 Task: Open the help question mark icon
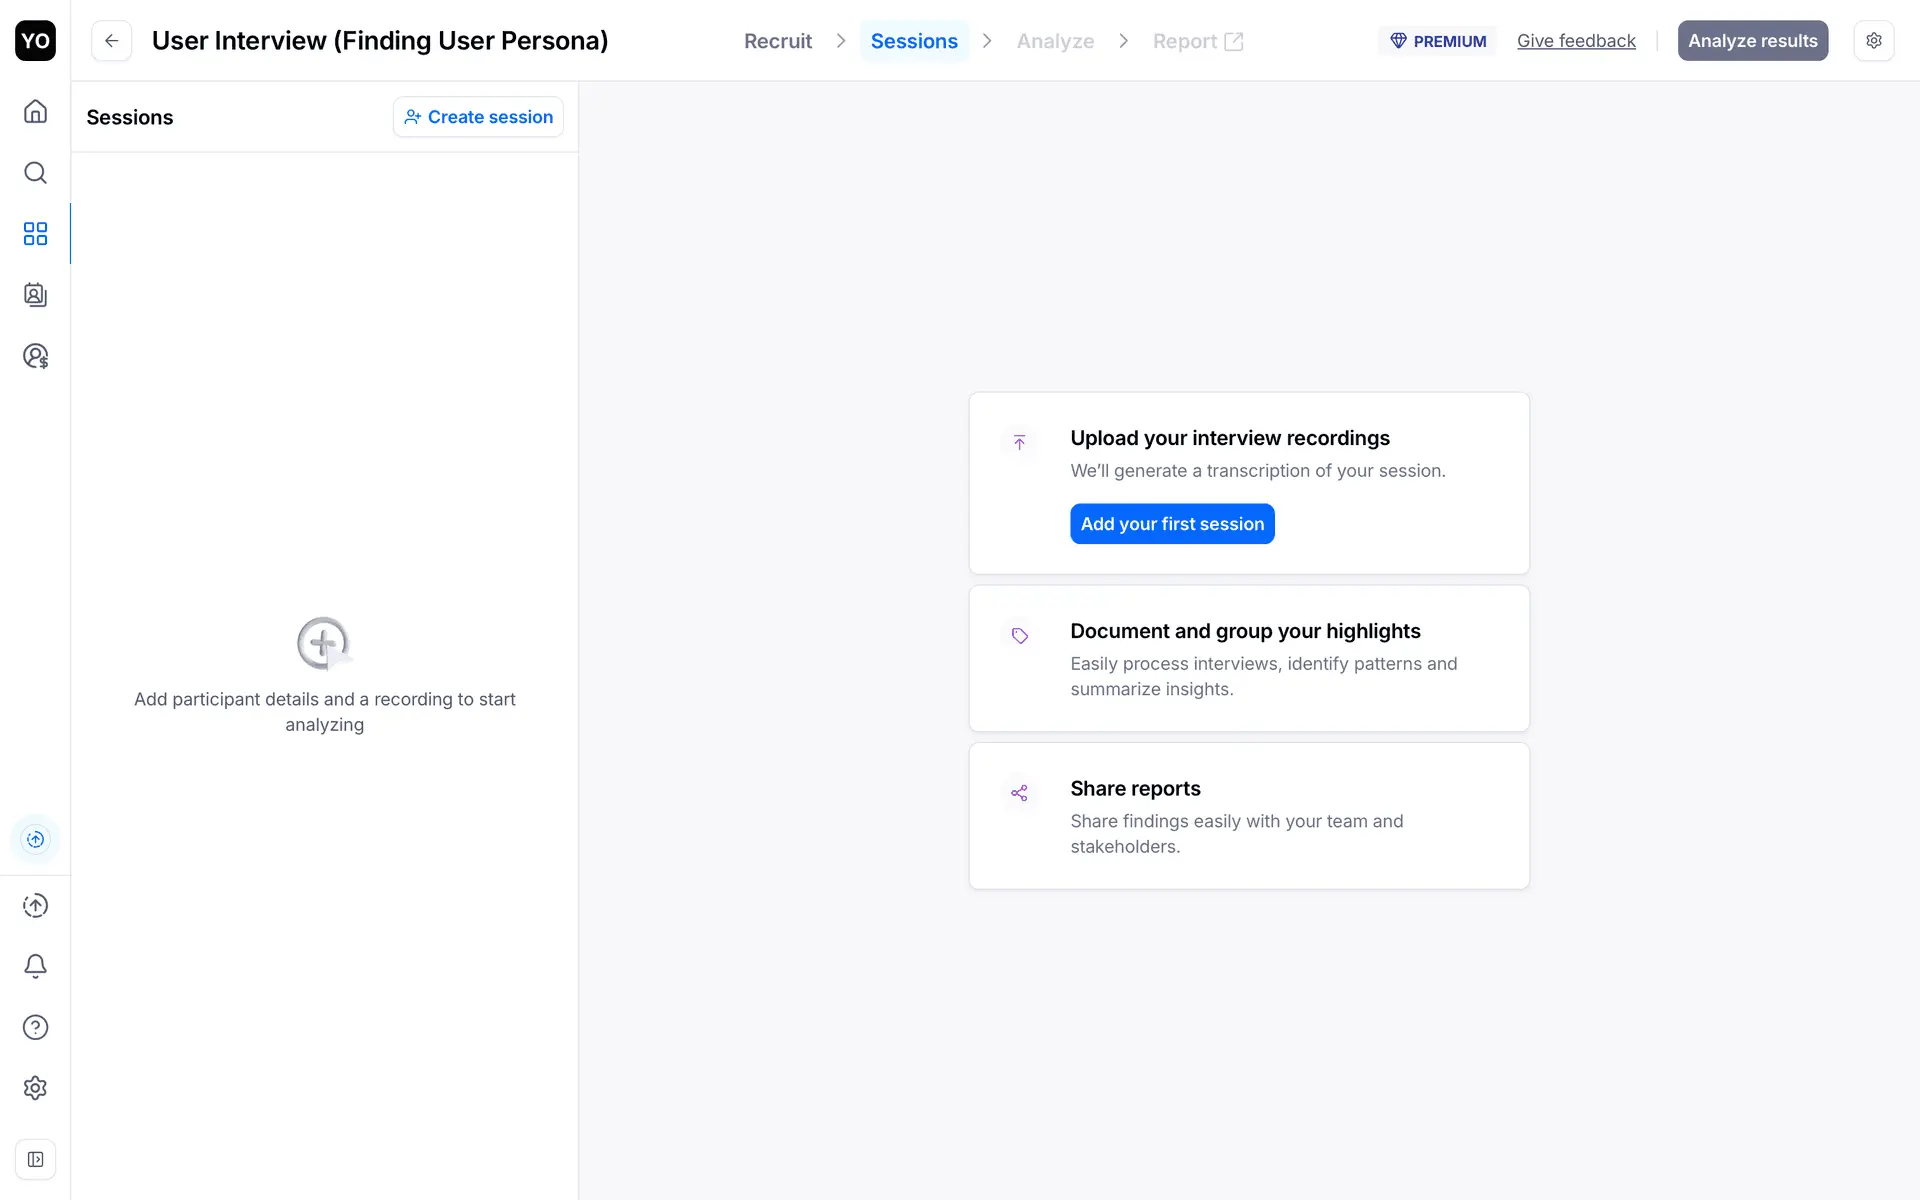click(35, 1027)
